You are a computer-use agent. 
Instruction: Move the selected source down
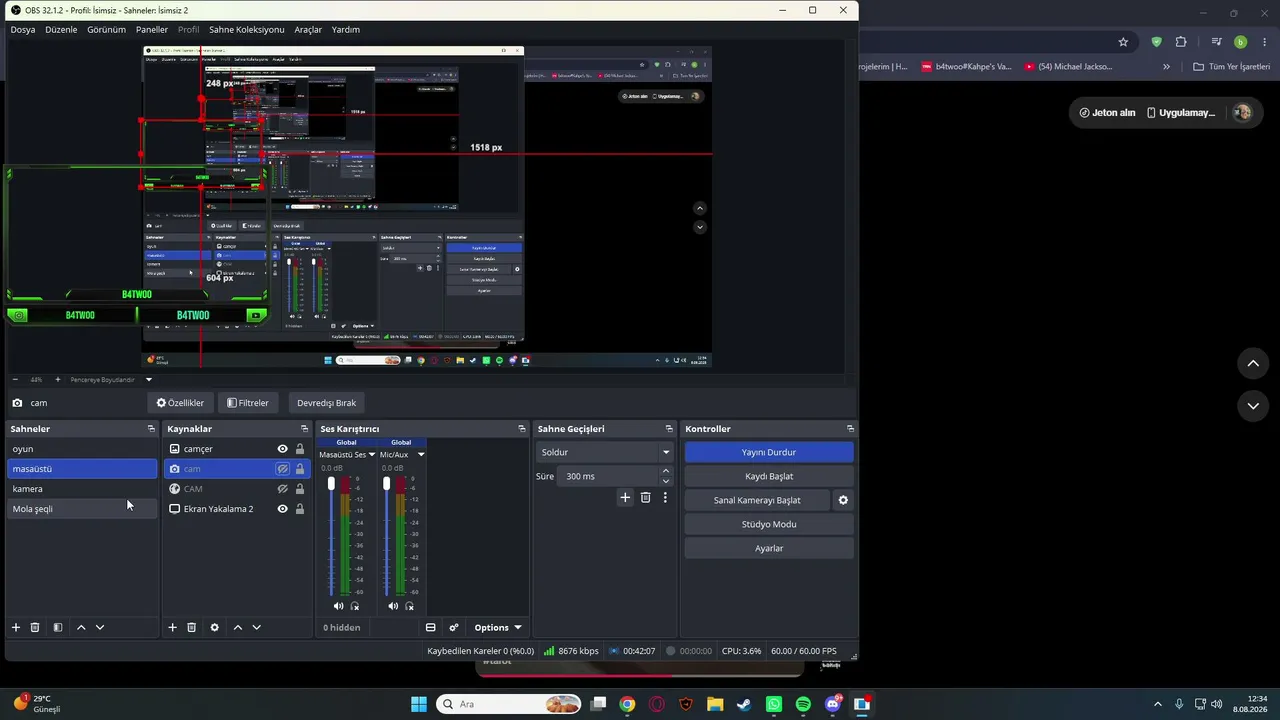click(257, 628)
